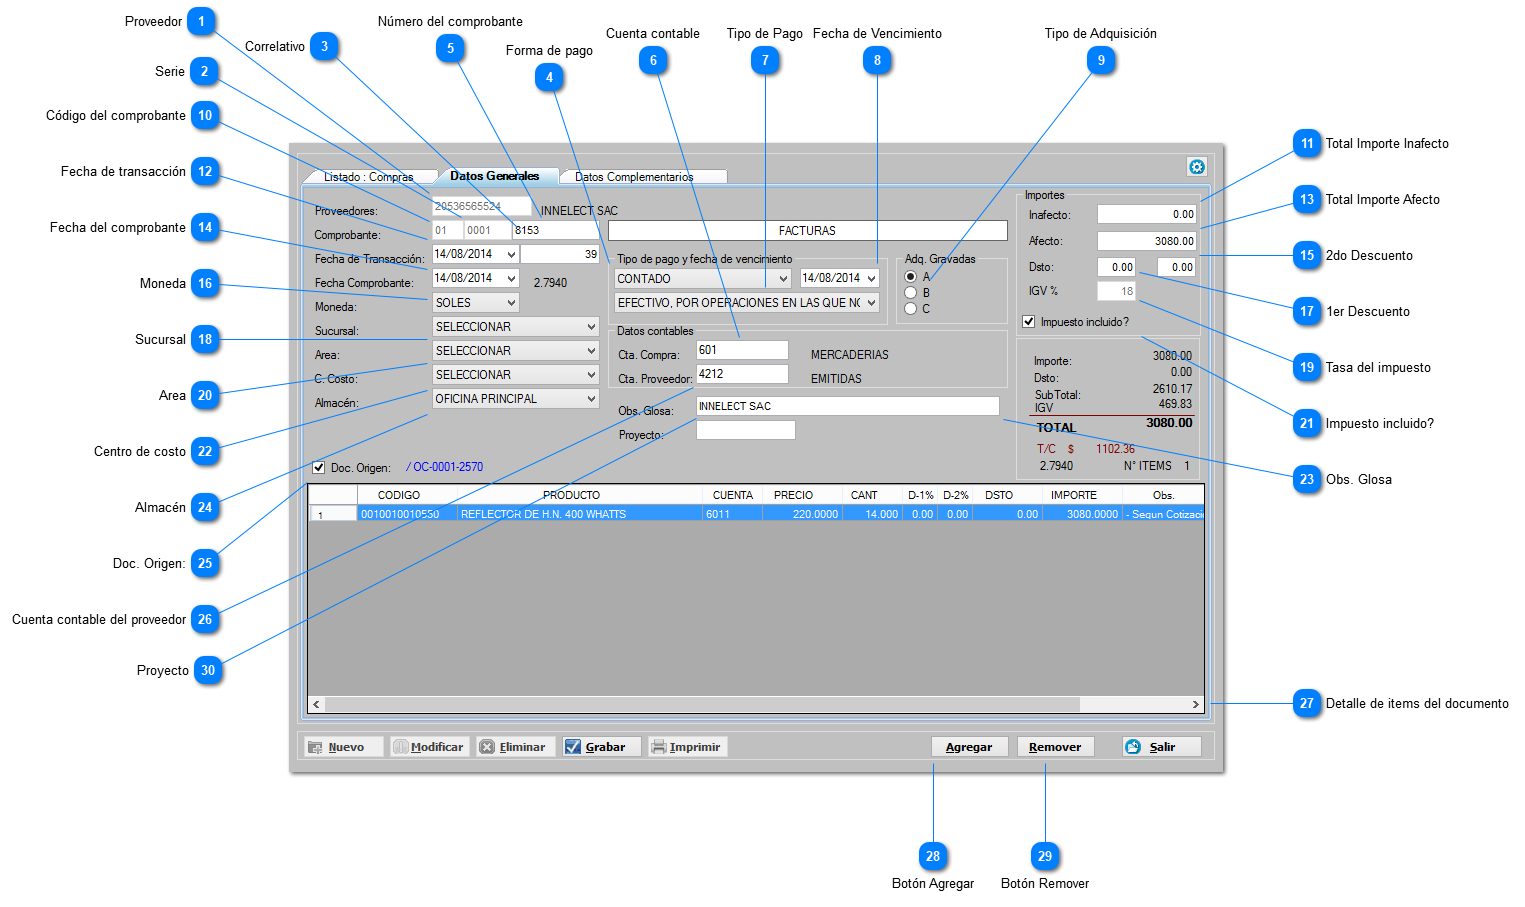Click the price cell 220.0000
The image size is (1525, 907).
tap(802, 514)
